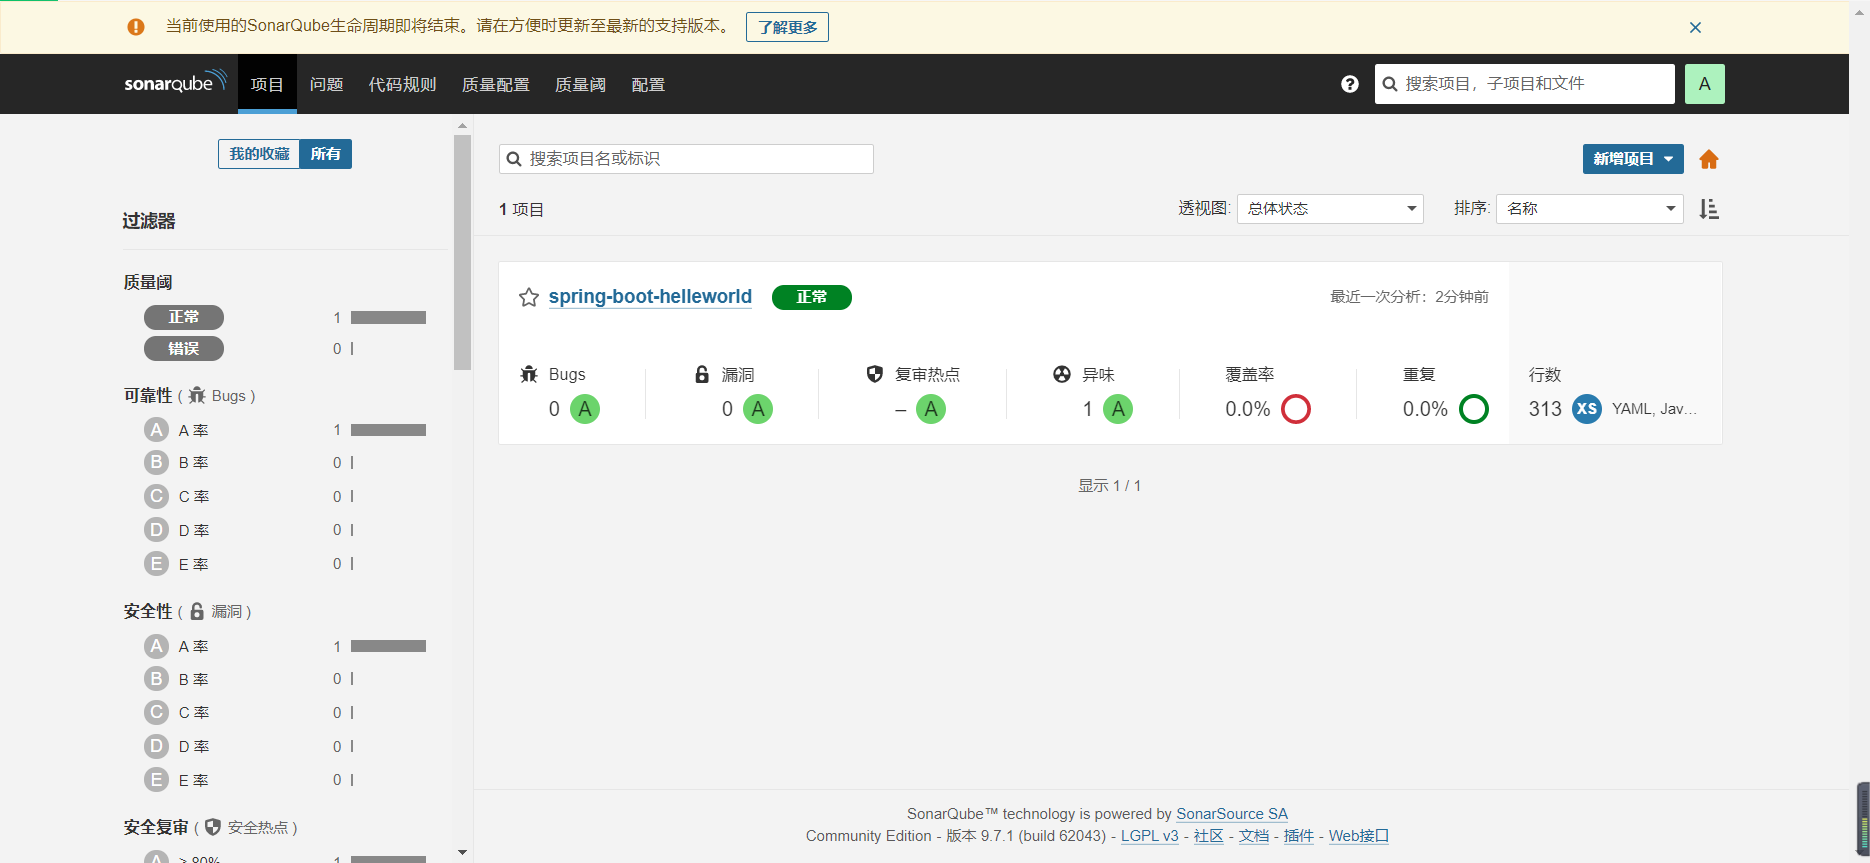This screenshot has height=863, width=1870.
Task: Click the 复审热点 shield icon on project card
Action: pyautogui.click(x=875, y=374)
